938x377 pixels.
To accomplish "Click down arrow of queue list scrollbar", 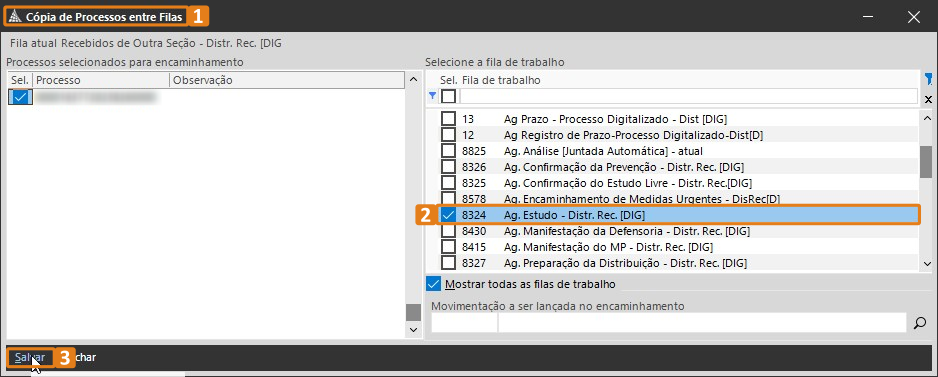I will 927,263.
